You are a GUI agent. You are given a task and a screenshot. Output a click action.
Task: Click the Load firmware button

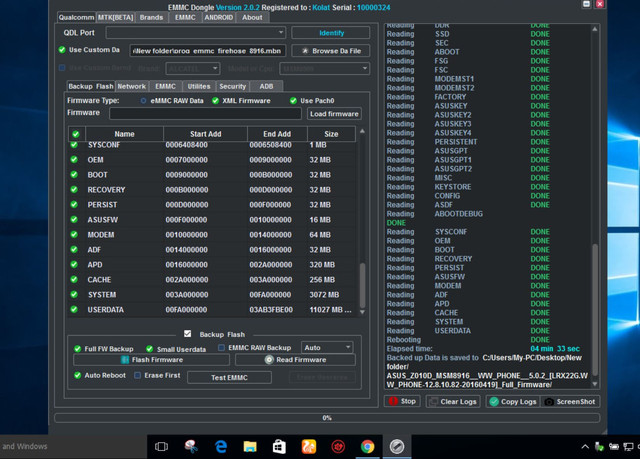(x=334, y=114)
